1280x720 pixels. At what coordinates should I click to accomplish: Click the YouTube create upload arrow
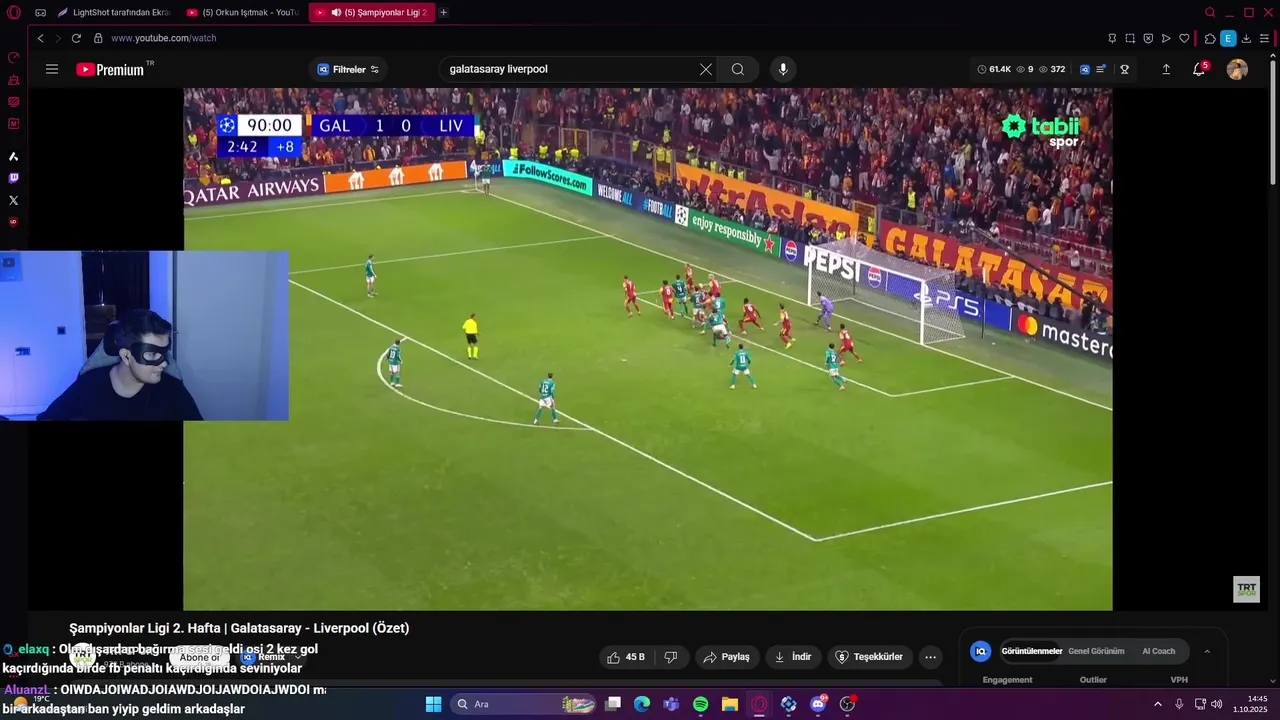point(1166,69)
